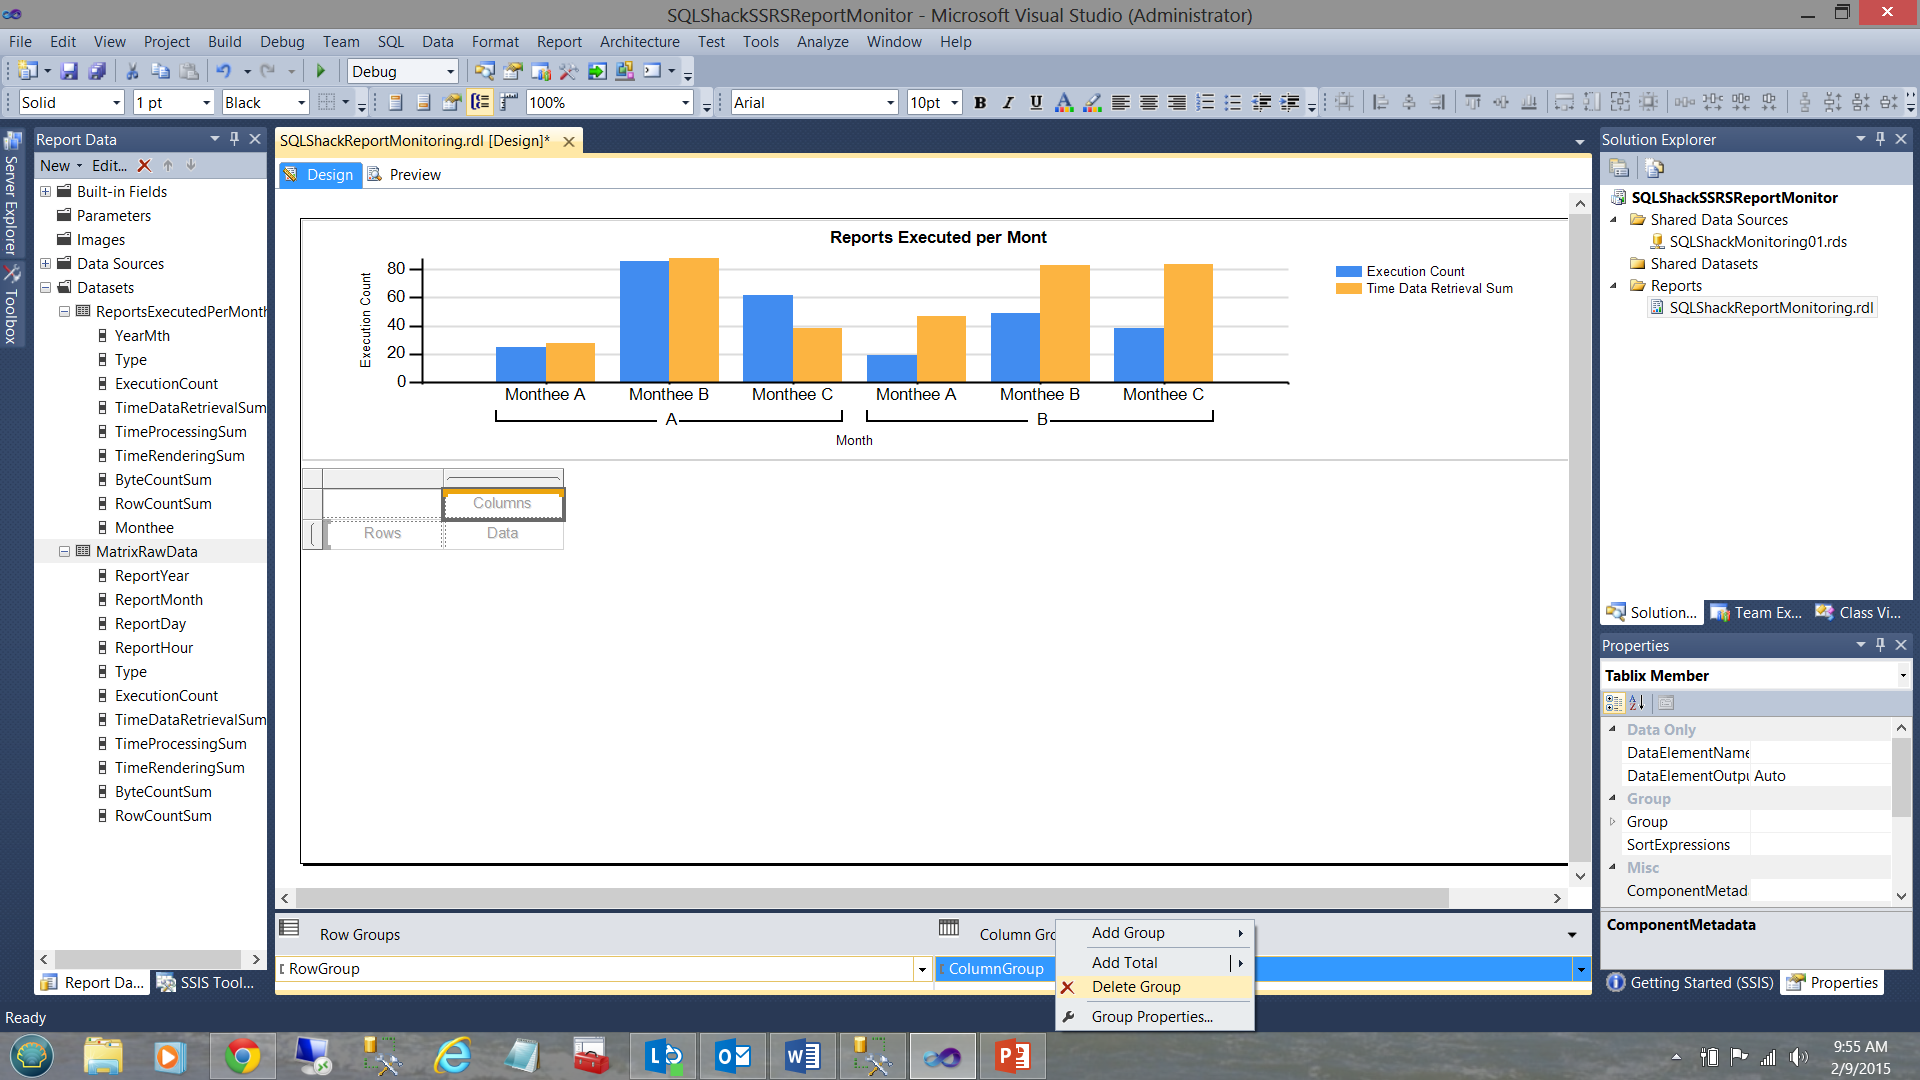Image resolution: width=1920 pixels, height=1080 pixels.
Task: Open the Arial font dropdown
Action: pyautogui.click(x=890, y=102)
